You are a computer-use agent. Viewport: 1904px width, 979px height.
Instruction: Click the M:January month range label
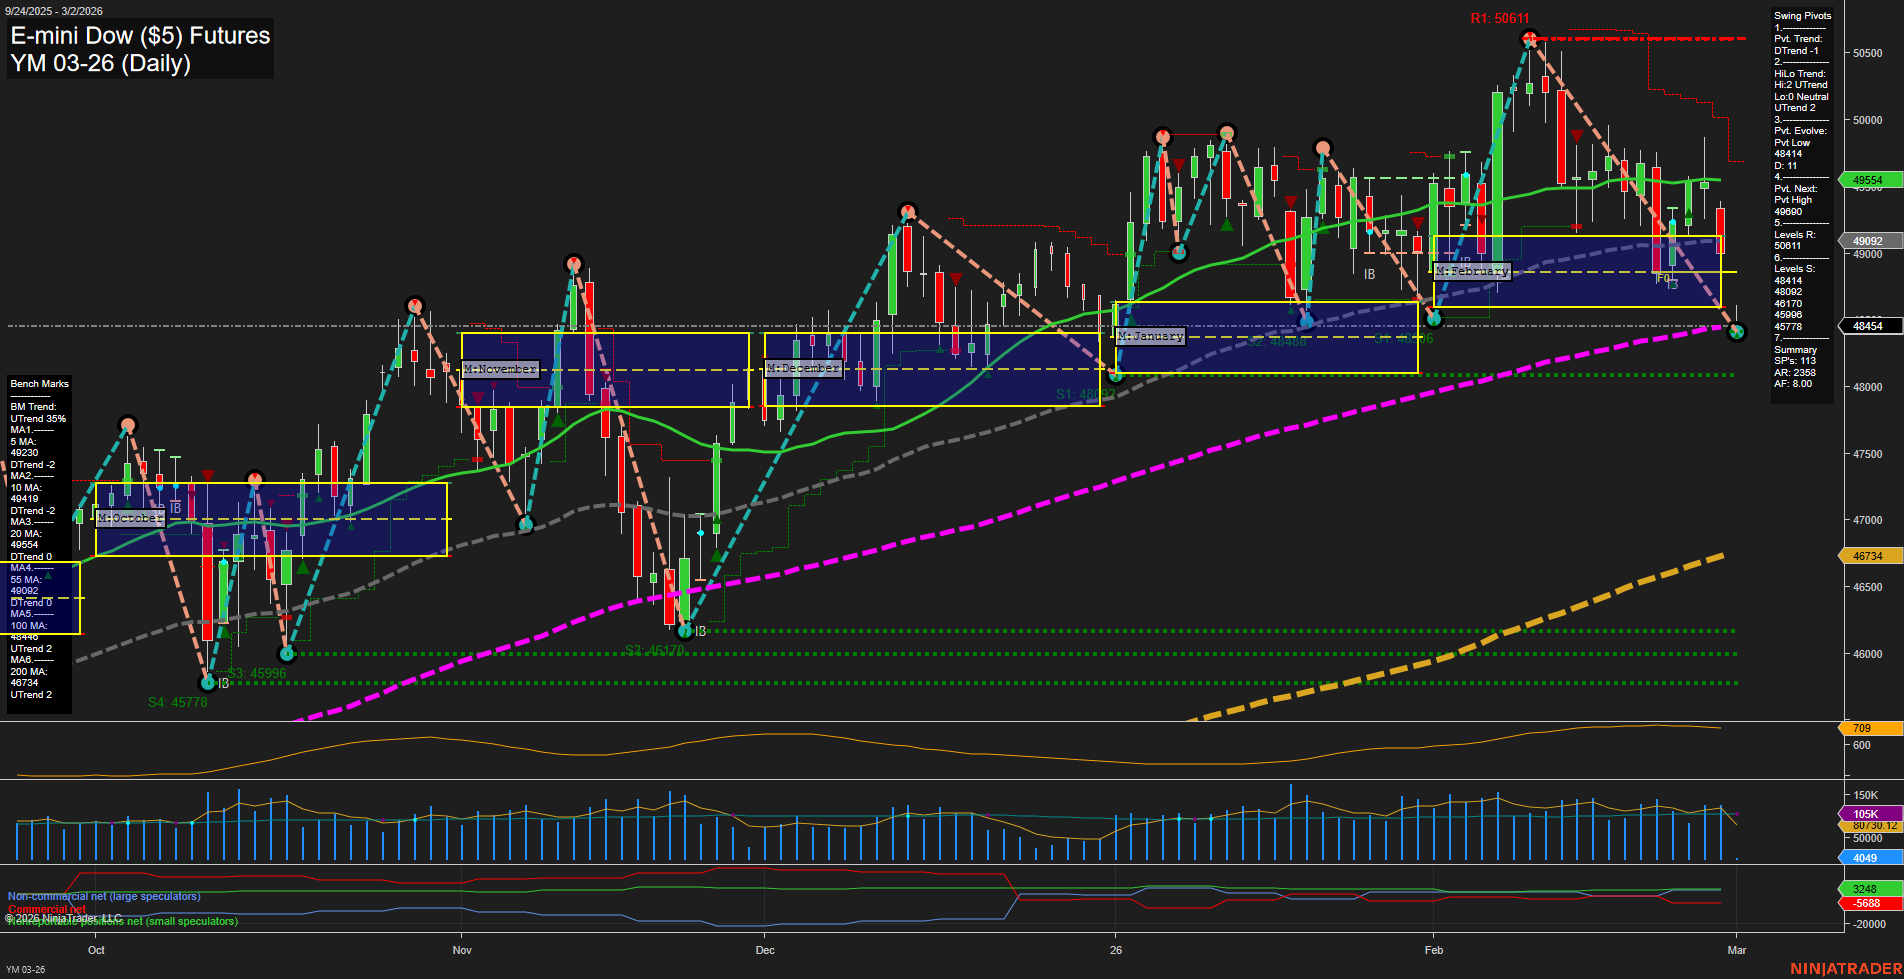[1151, 336]
